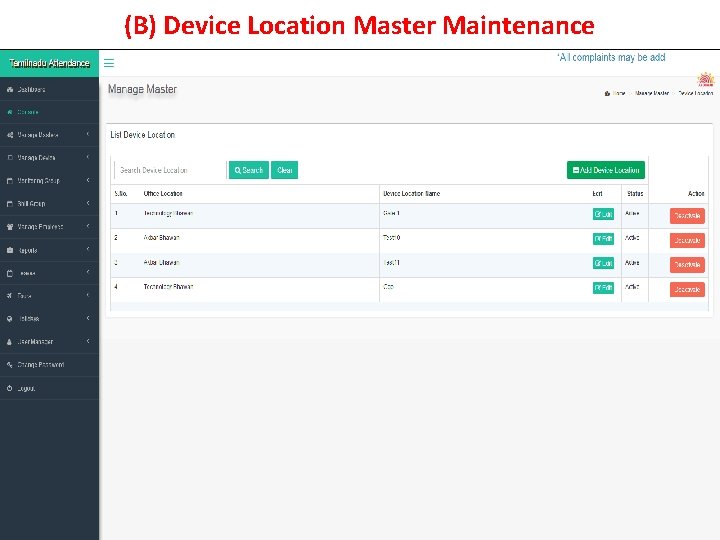This screenshot has height=540, width=720.
Task: Expand the Manage Masters chevron
Action: [88, 134]
